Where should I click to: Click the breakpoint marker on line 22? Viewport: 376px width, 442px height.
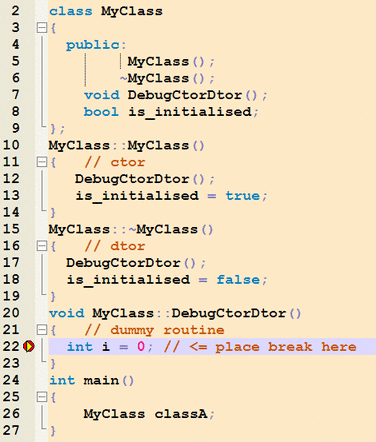(29, 347)
